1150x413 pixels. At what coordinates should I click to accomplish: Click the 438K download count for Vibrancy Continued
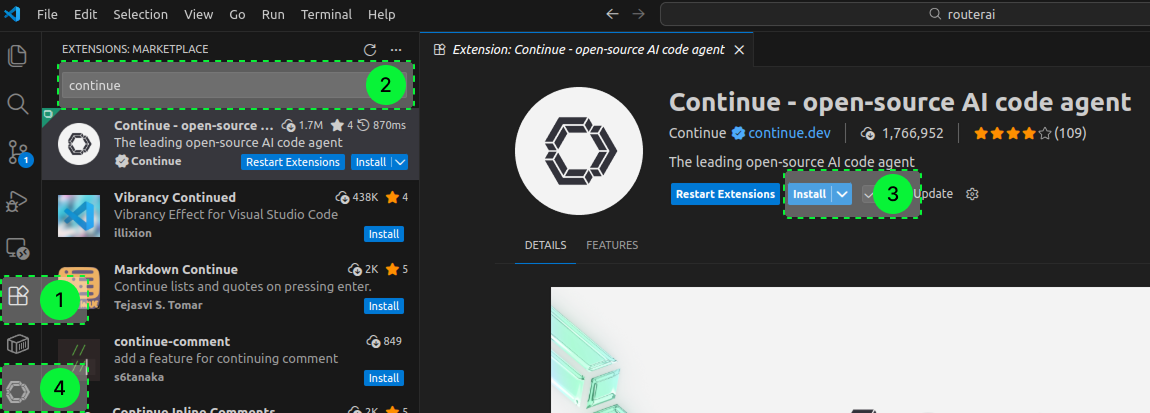(x=357, y=197)
